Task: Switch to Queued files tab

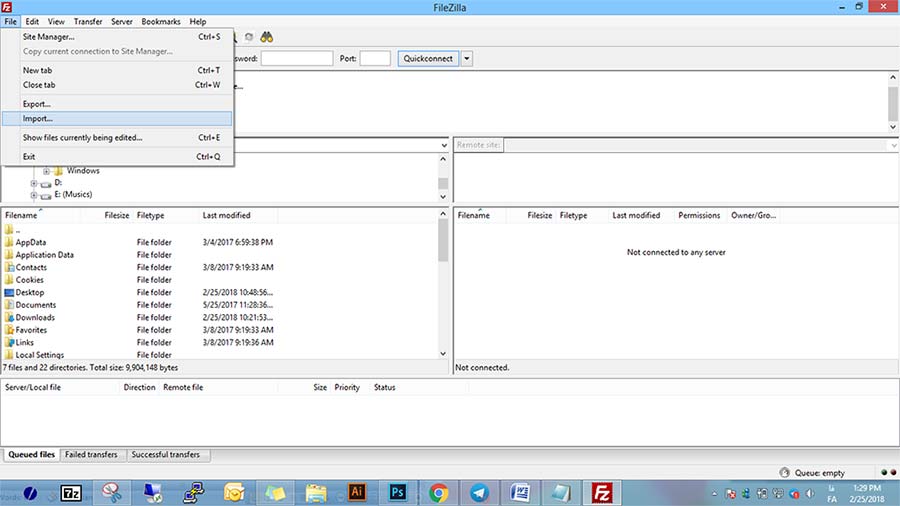Action: click(x=31, y=454)
